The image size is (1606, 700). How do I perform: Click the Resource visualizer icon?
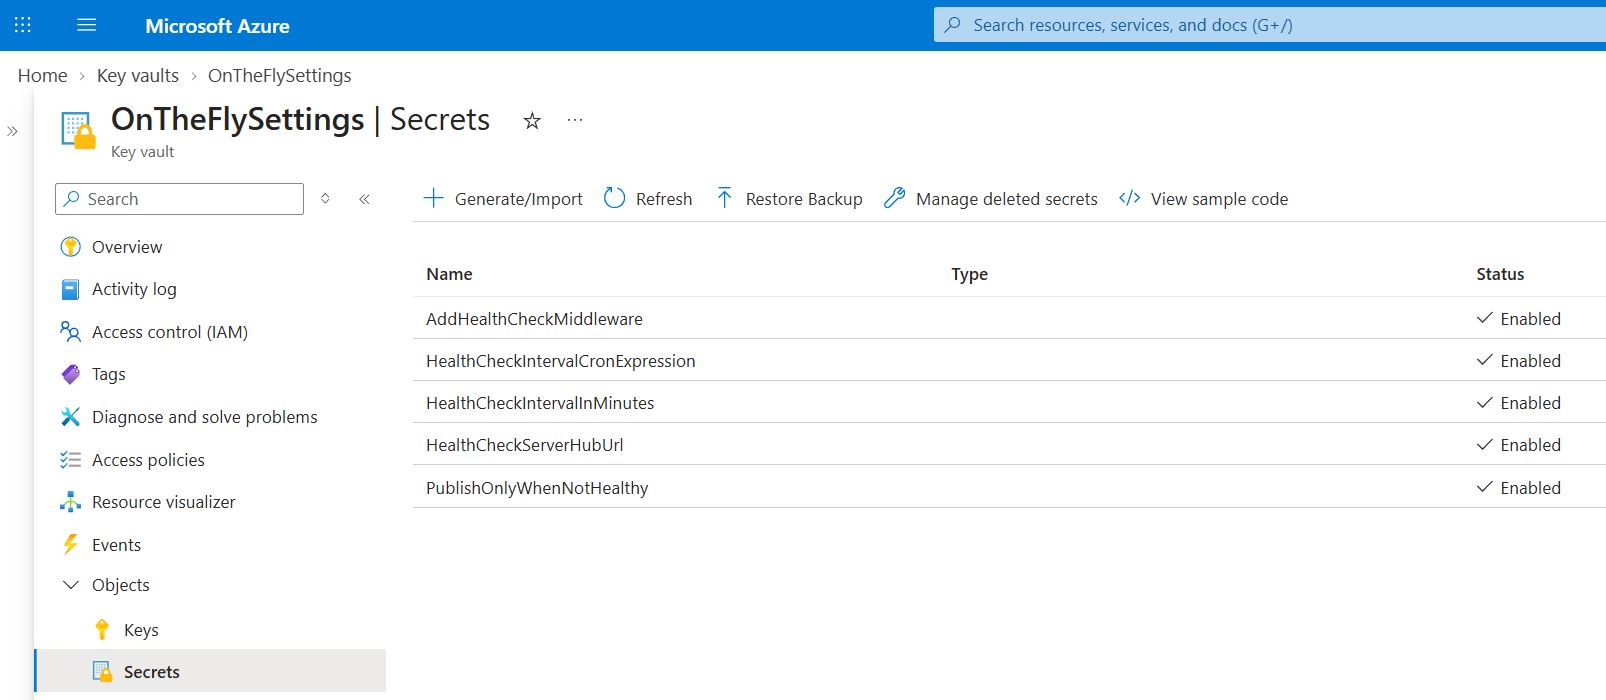pyautogui.click(x=70, y=502)
